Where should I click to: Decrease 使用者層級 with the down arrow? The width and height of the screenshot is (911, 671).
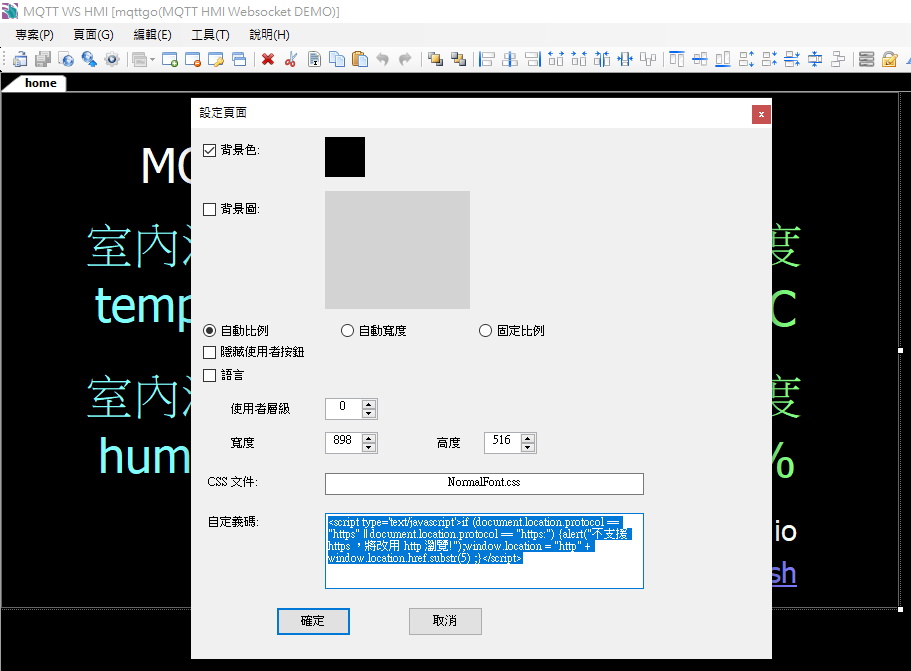(x=369, y=414)
